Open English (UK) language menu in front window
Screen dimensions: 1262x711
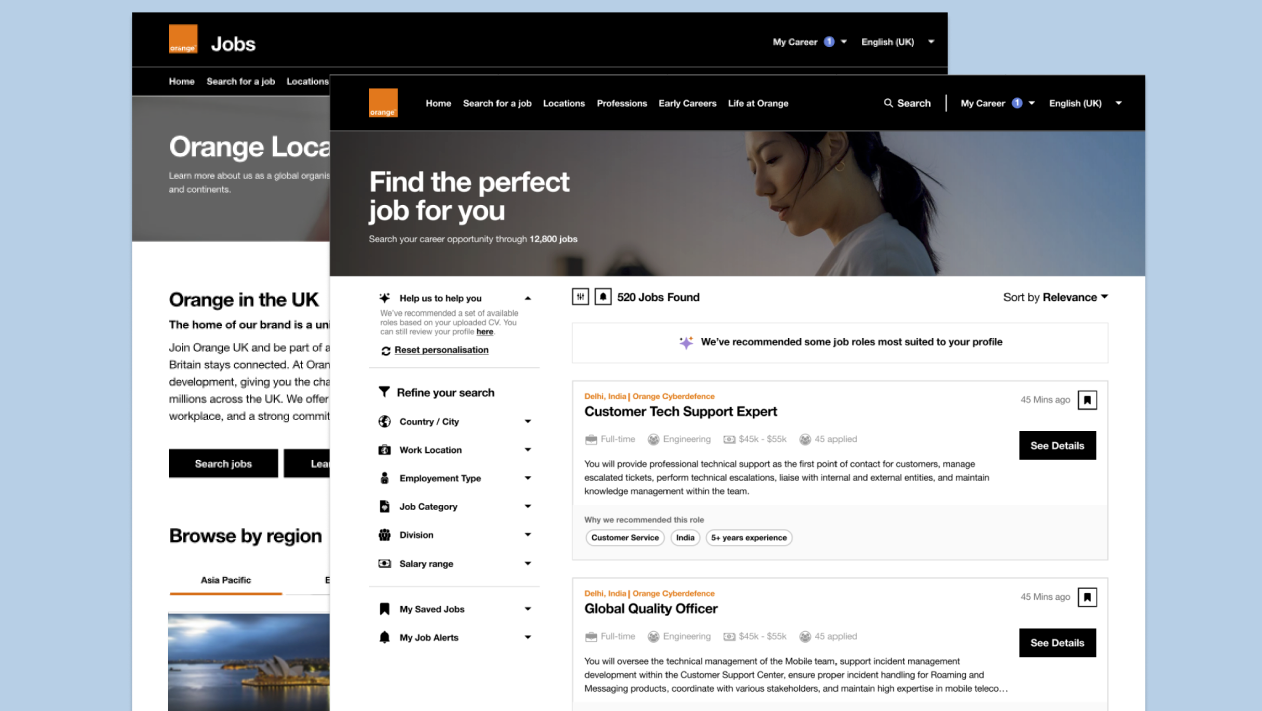[x=1085, y=103]
